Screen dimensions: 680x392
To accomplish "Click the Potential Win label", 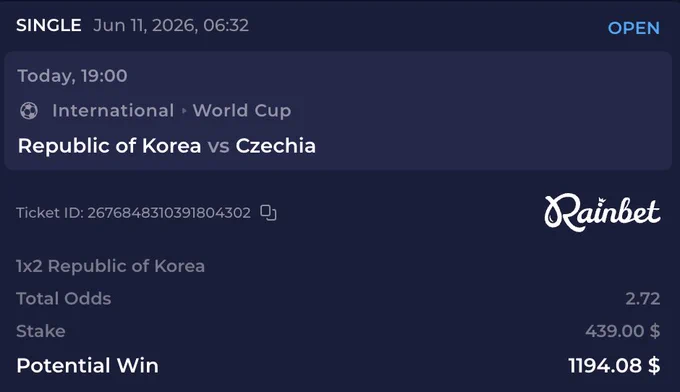I will (87, 365).
